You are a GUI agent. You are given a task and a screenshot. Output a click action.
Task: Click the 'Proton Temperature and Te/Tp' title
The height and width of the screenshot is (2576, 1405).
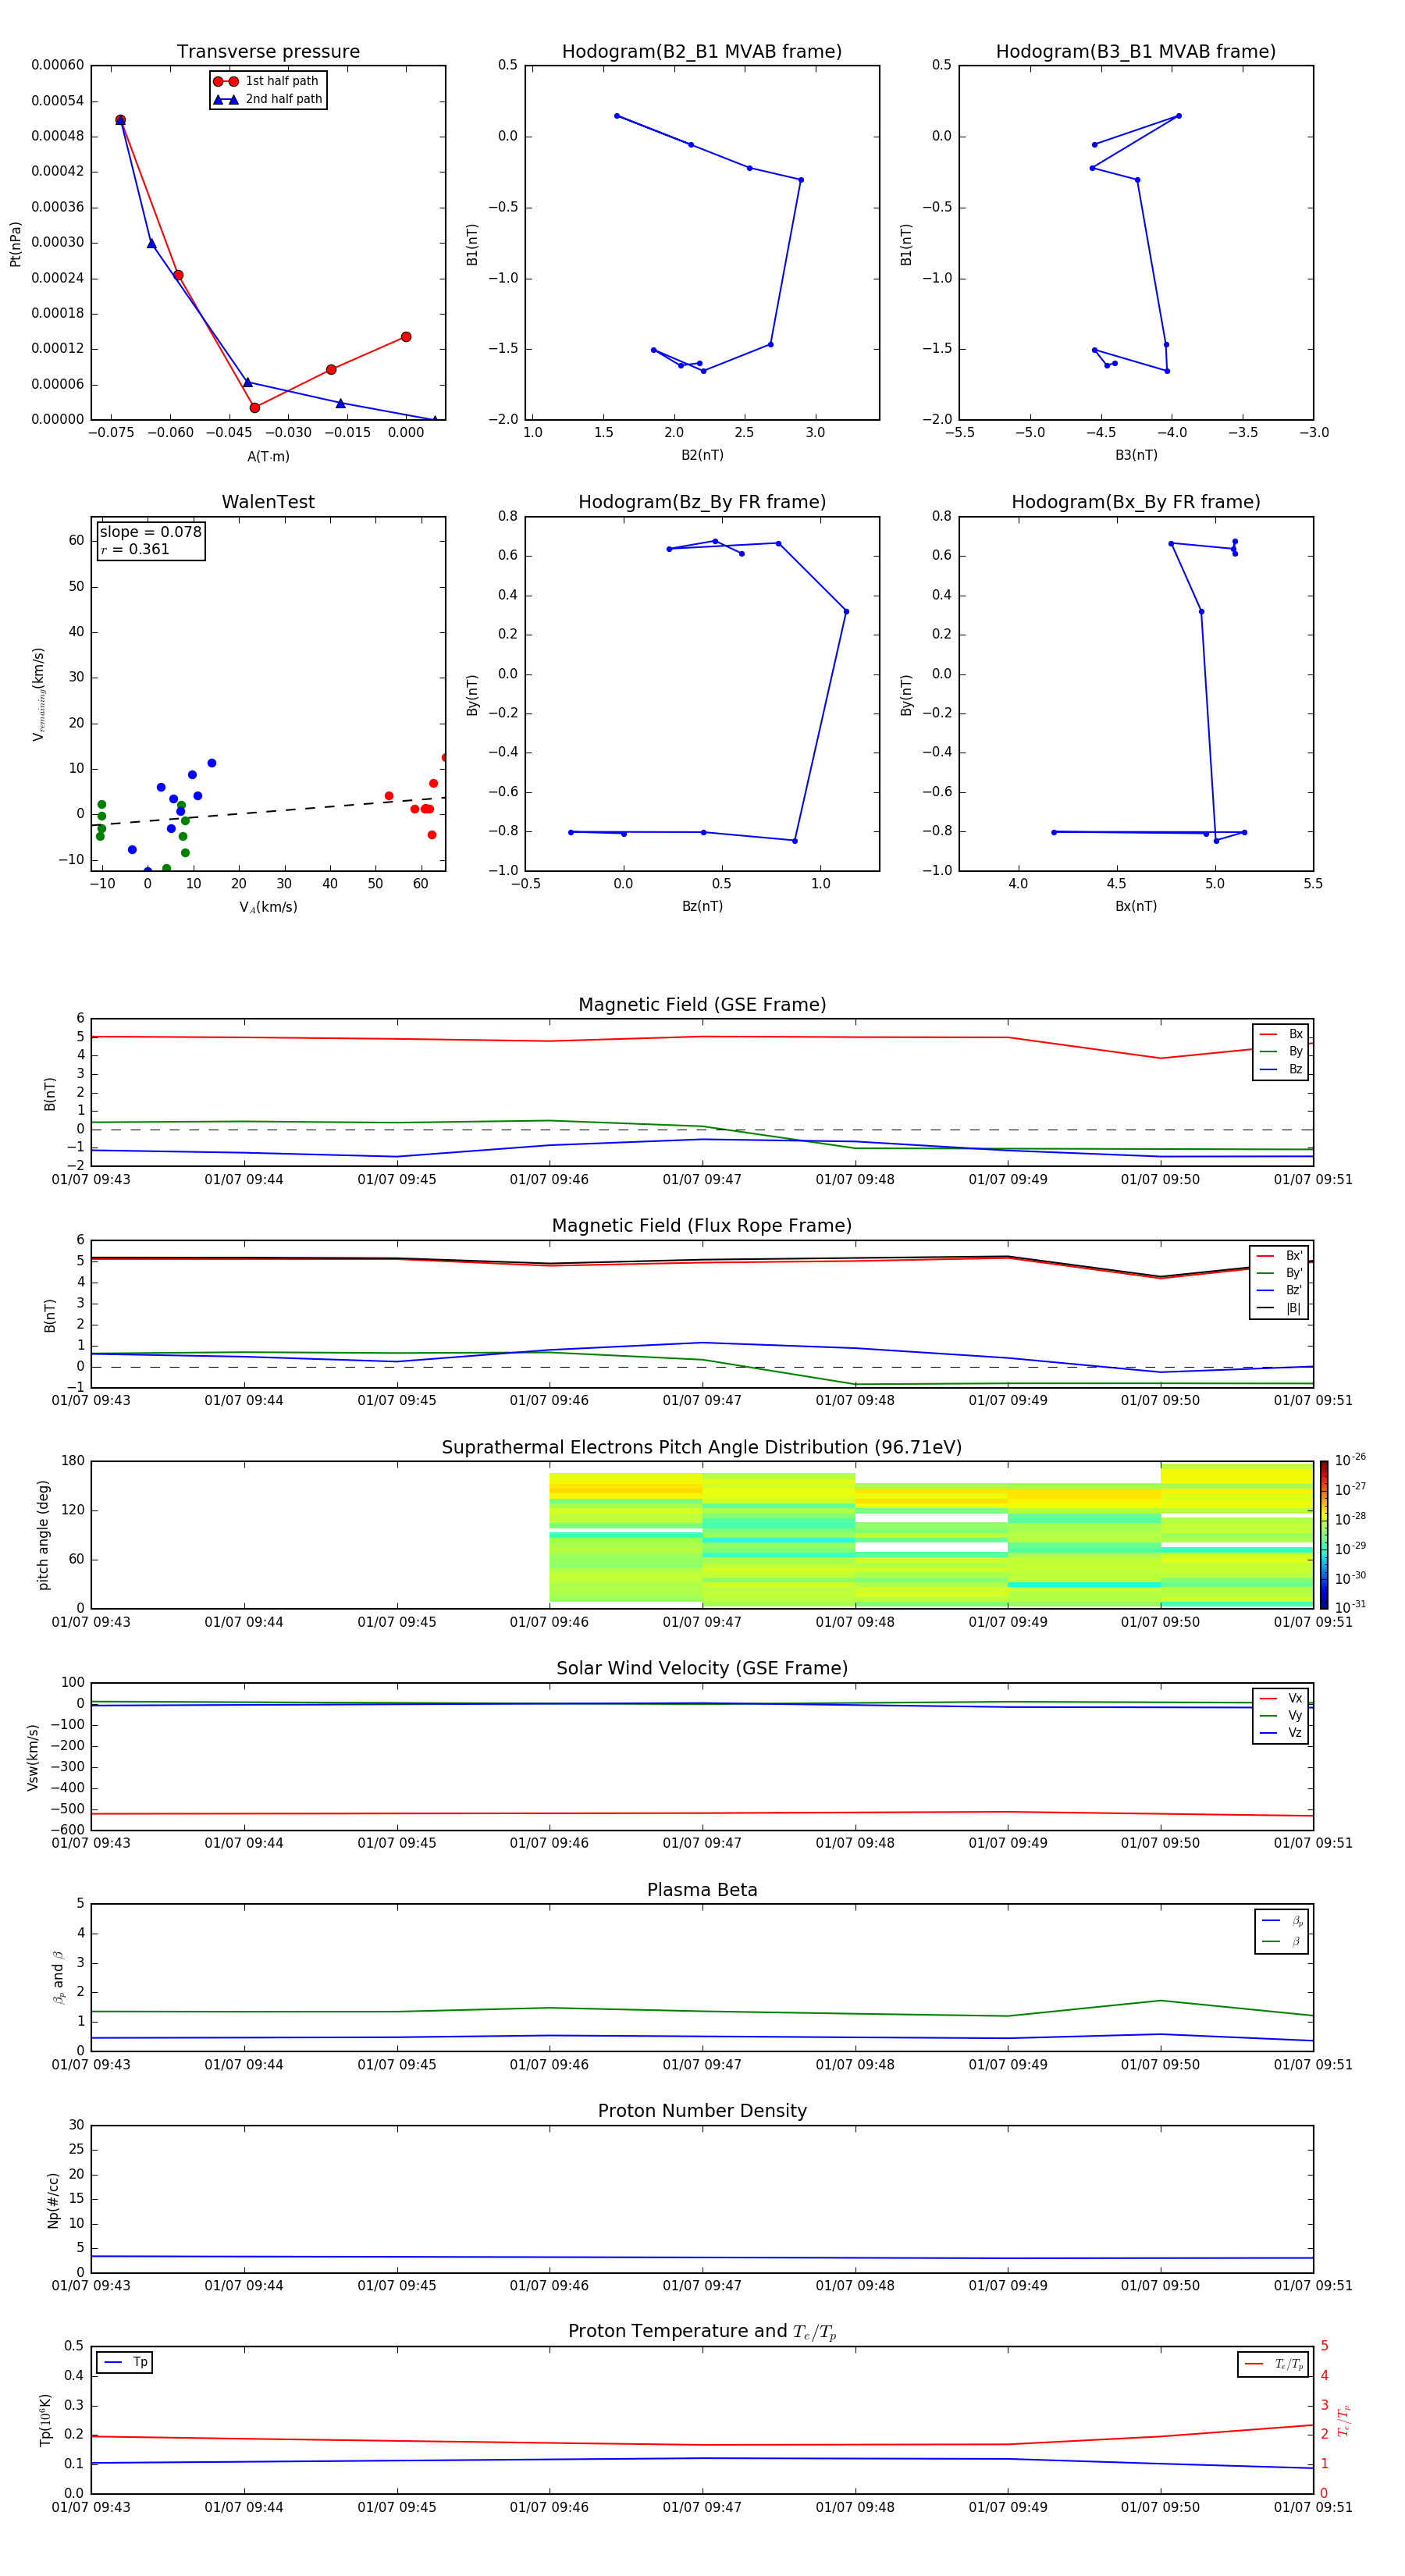click(x=702, y=2332)
